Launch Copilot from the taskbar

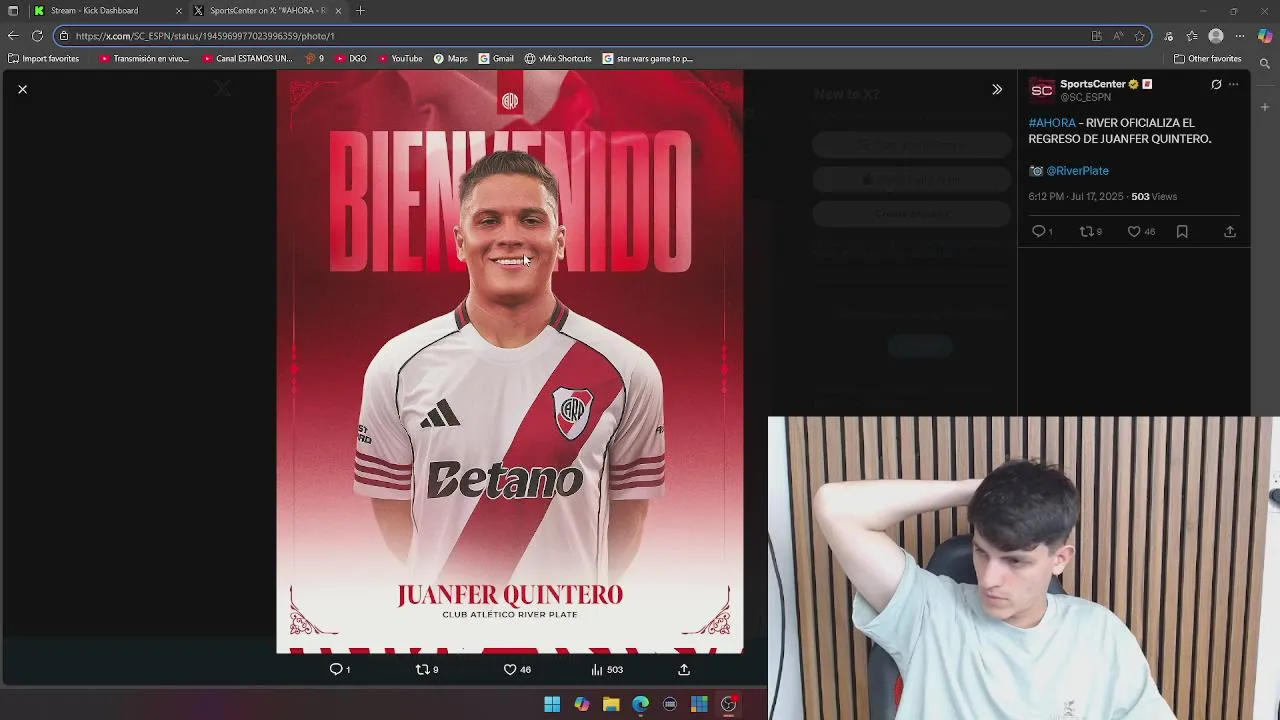coord(582,704)
